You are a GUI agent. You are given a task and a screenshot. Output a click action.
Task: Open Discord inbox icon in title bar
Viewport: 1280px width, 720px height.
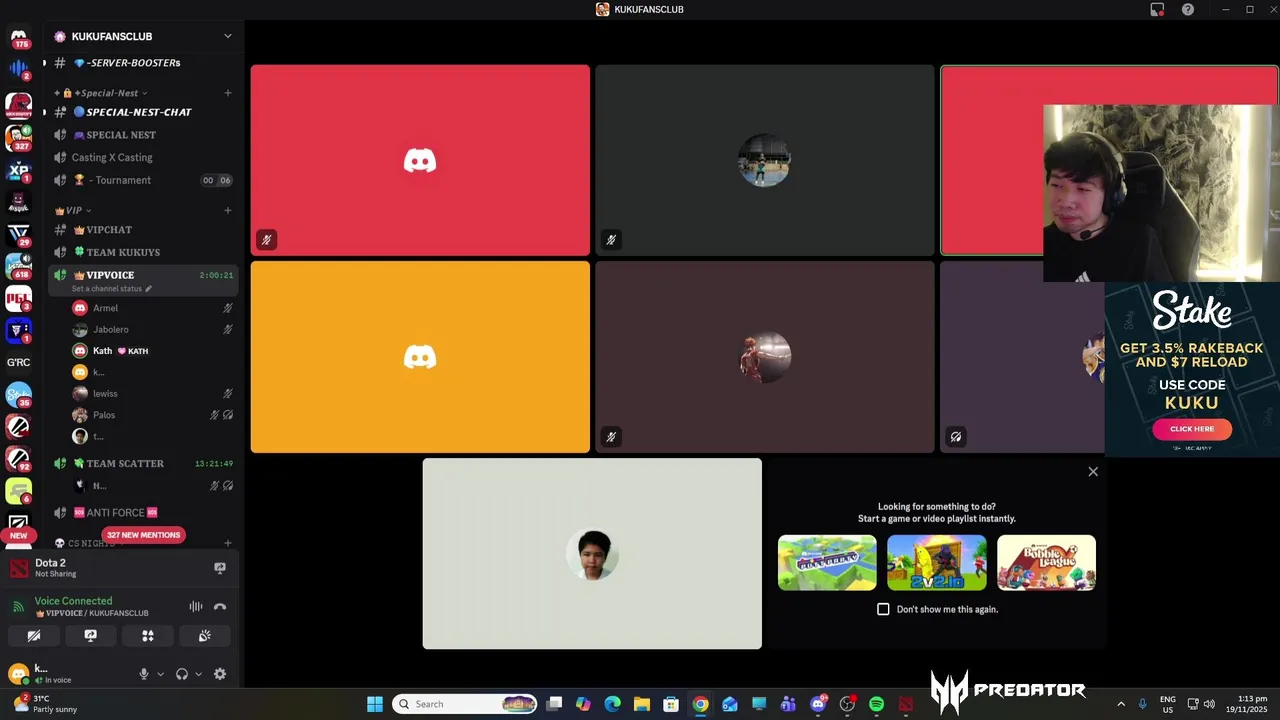click(x=1157, y=9)
